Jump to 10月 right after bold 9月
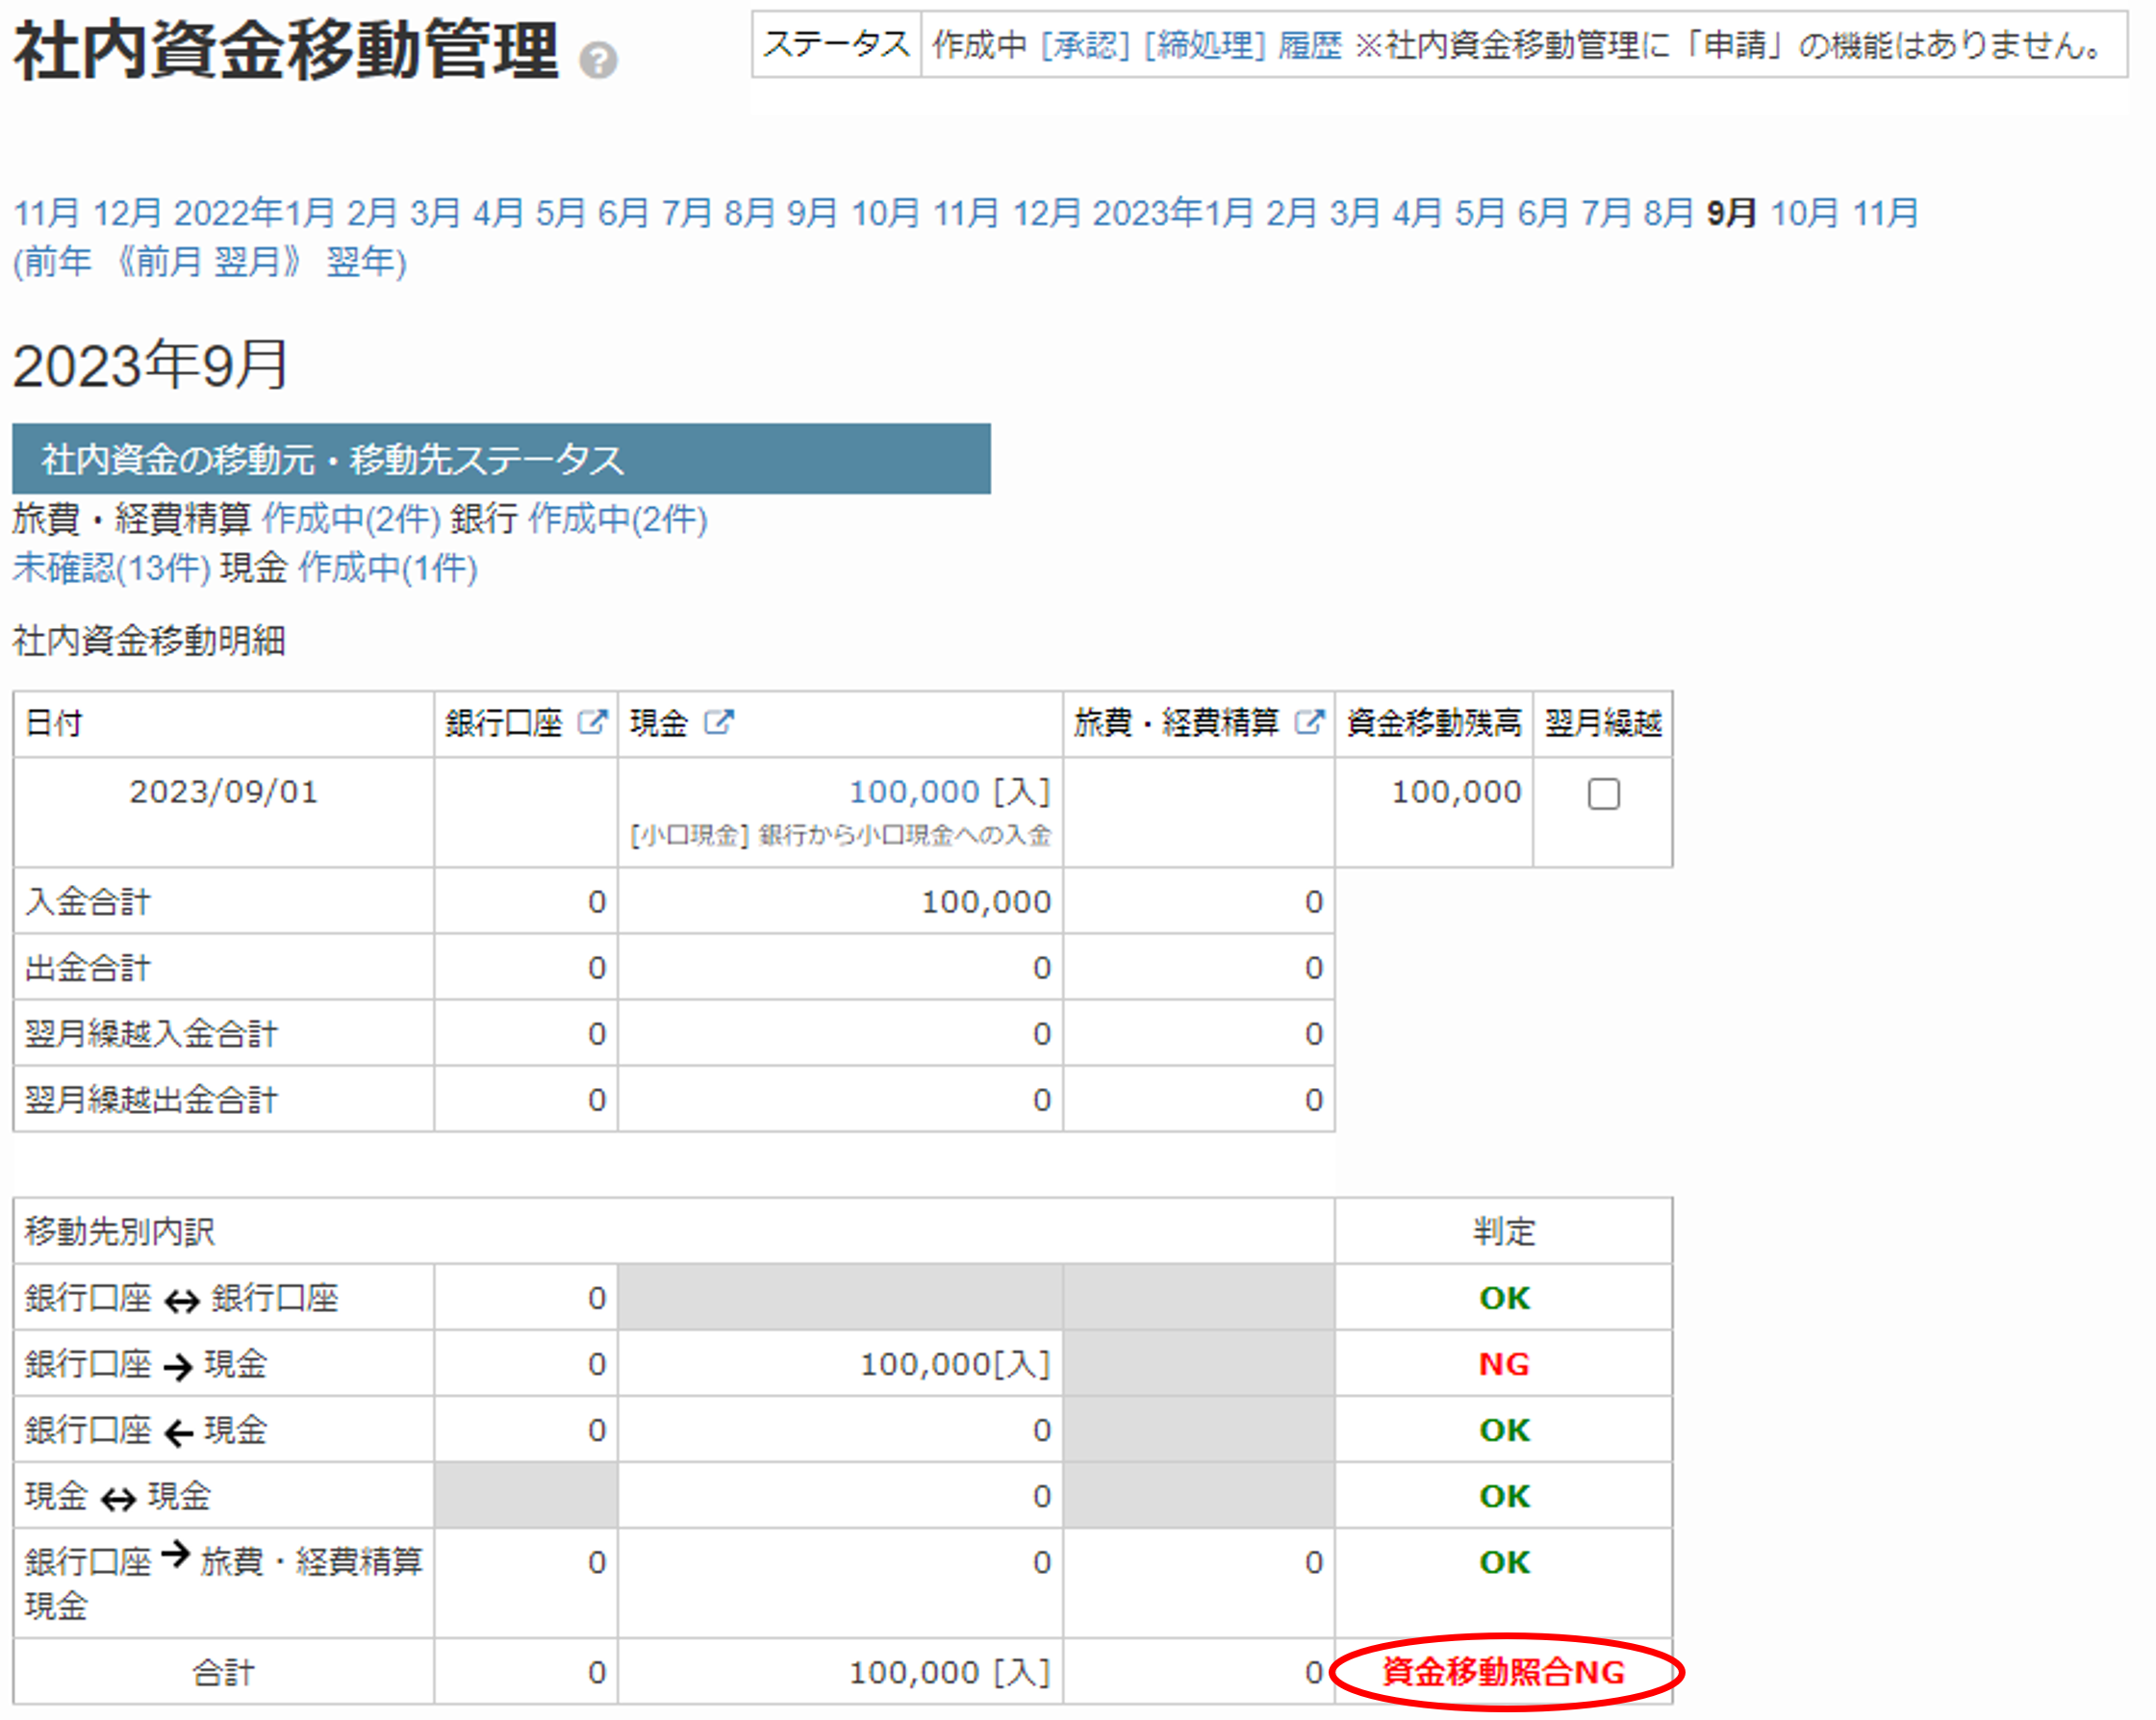 pos(1804,213)
